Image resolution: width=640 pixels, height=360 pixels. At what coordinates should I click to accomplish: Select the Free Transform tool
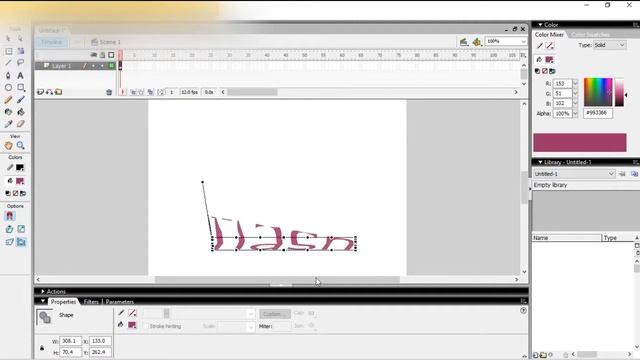point(8,51)
